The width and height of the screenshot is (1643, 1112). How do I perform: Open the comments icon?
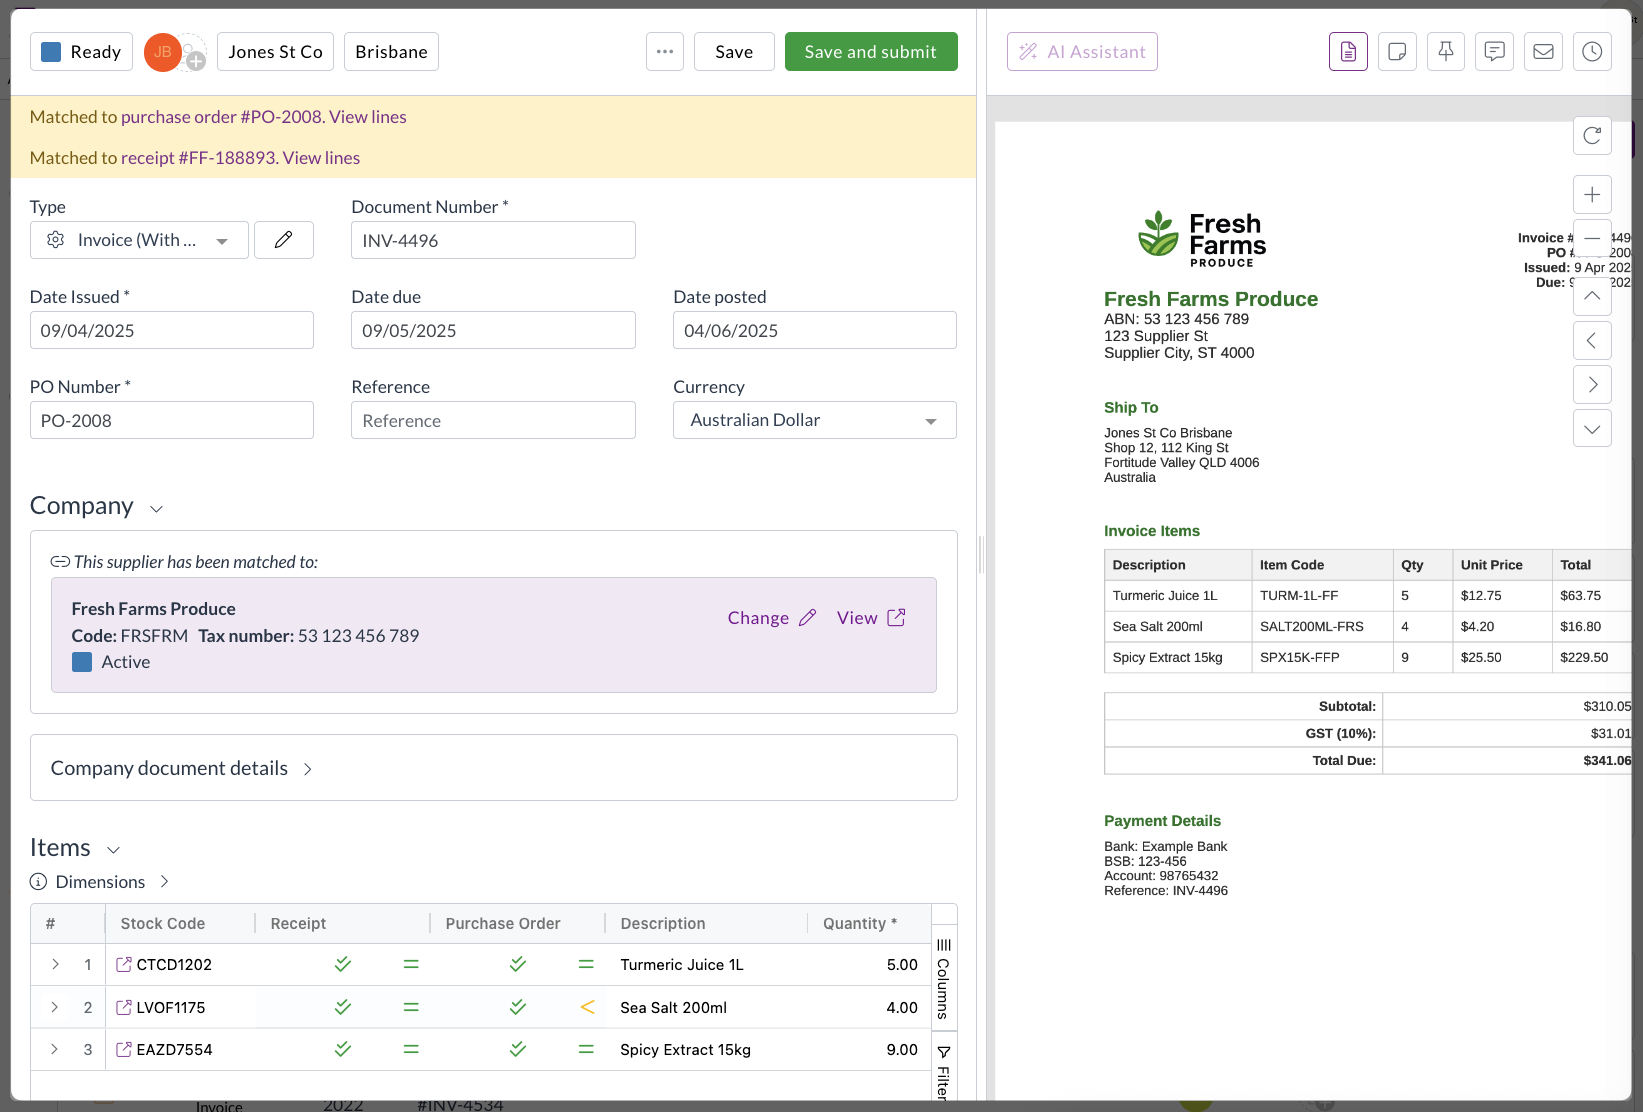coord(1494,52)
